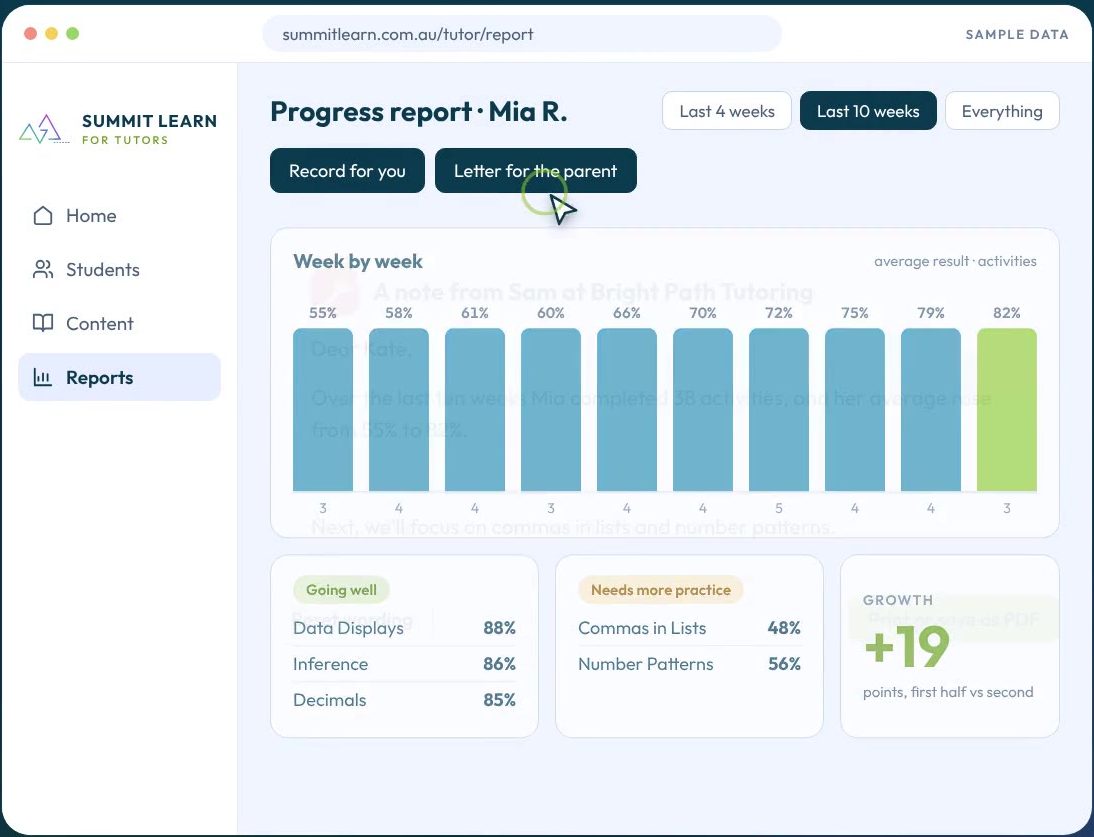Viewport: 1094px width, 837px height.
Task: Click the 88% Data Displays value
Action: pyautogui.click(x=500, y=628)
